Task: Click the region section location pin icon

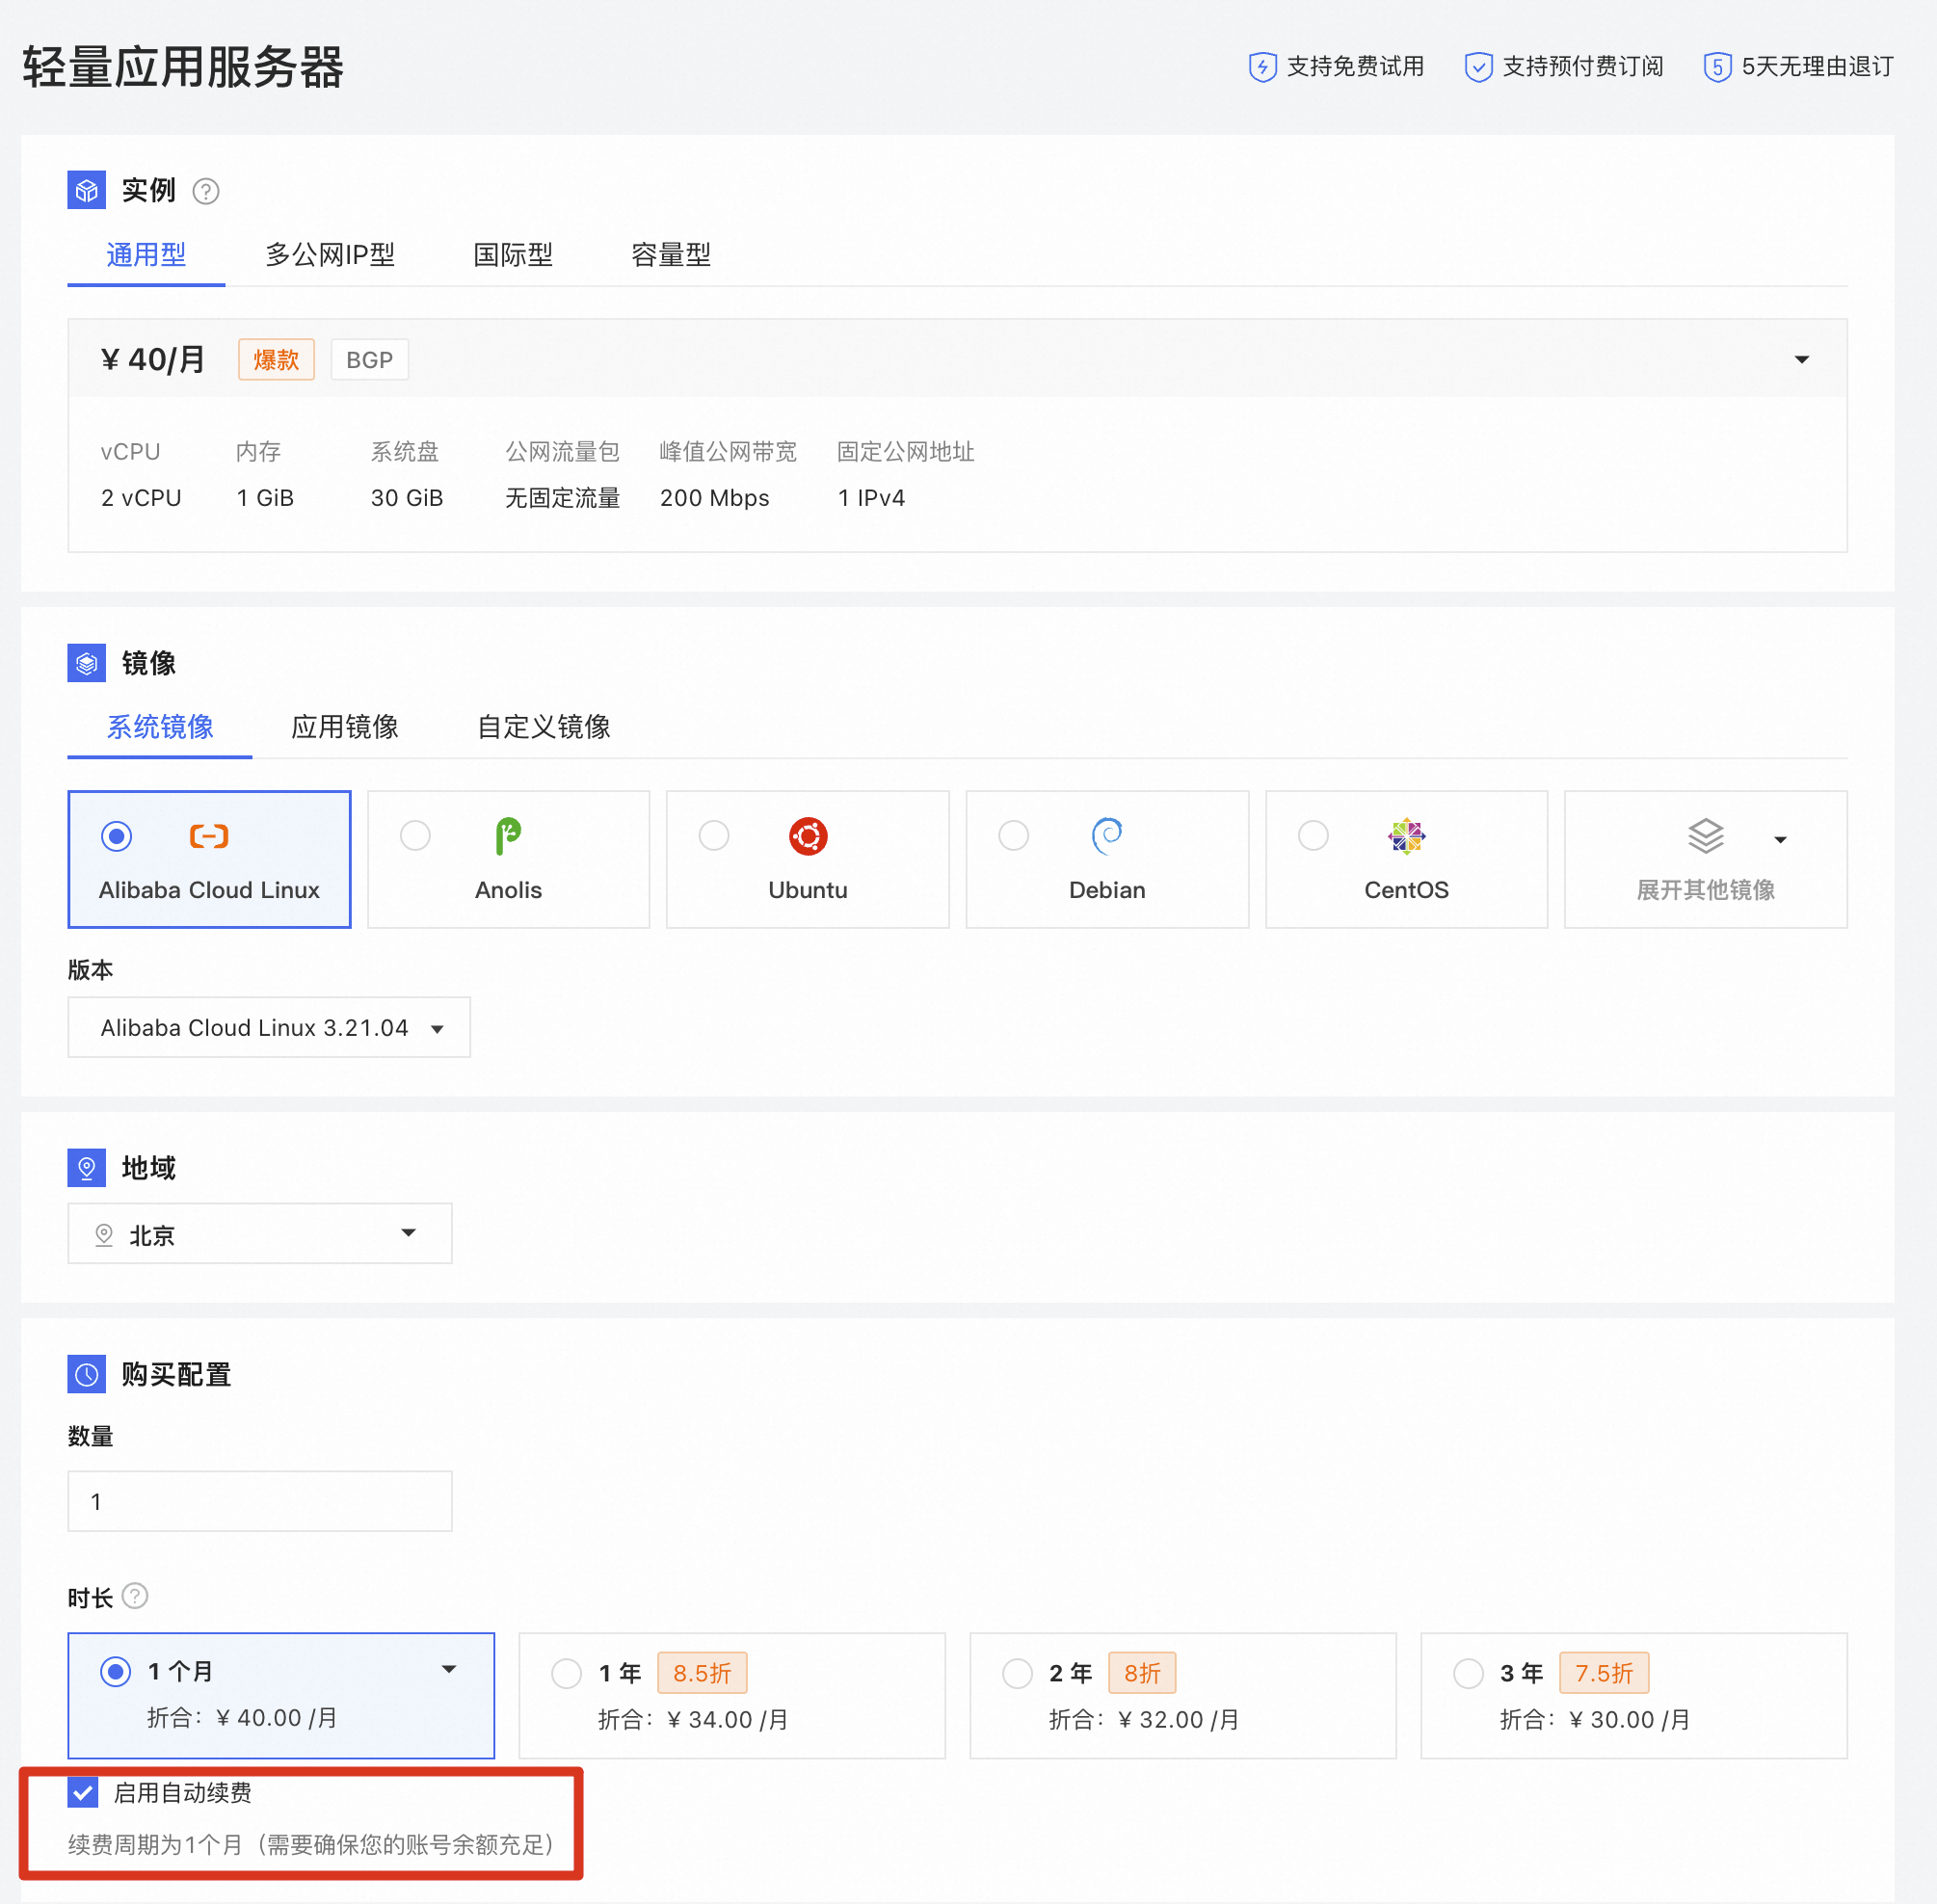Action: click(x=87, y=1168)
